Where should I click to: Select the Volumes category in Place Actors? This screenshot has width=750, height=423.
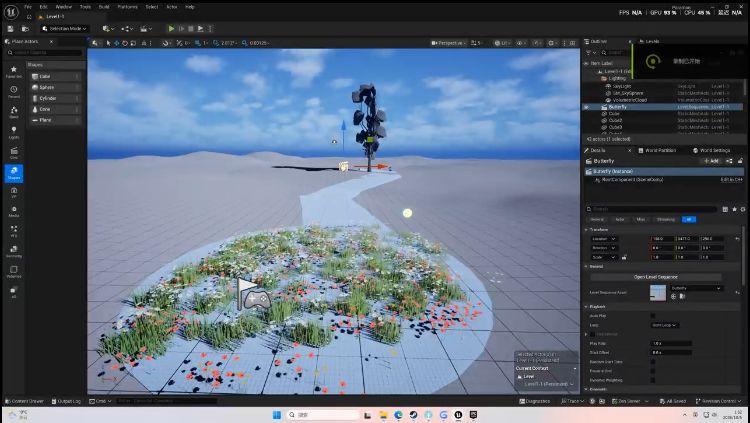click(14, 272)
